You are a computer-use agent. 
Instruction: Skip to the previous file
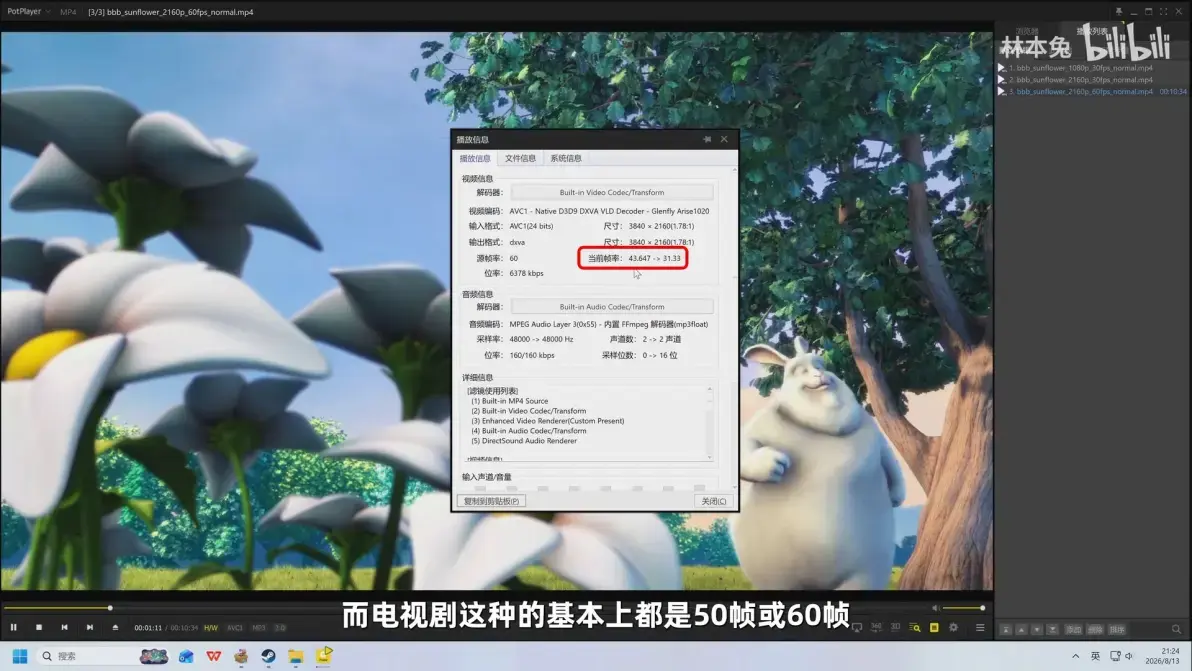65,628
